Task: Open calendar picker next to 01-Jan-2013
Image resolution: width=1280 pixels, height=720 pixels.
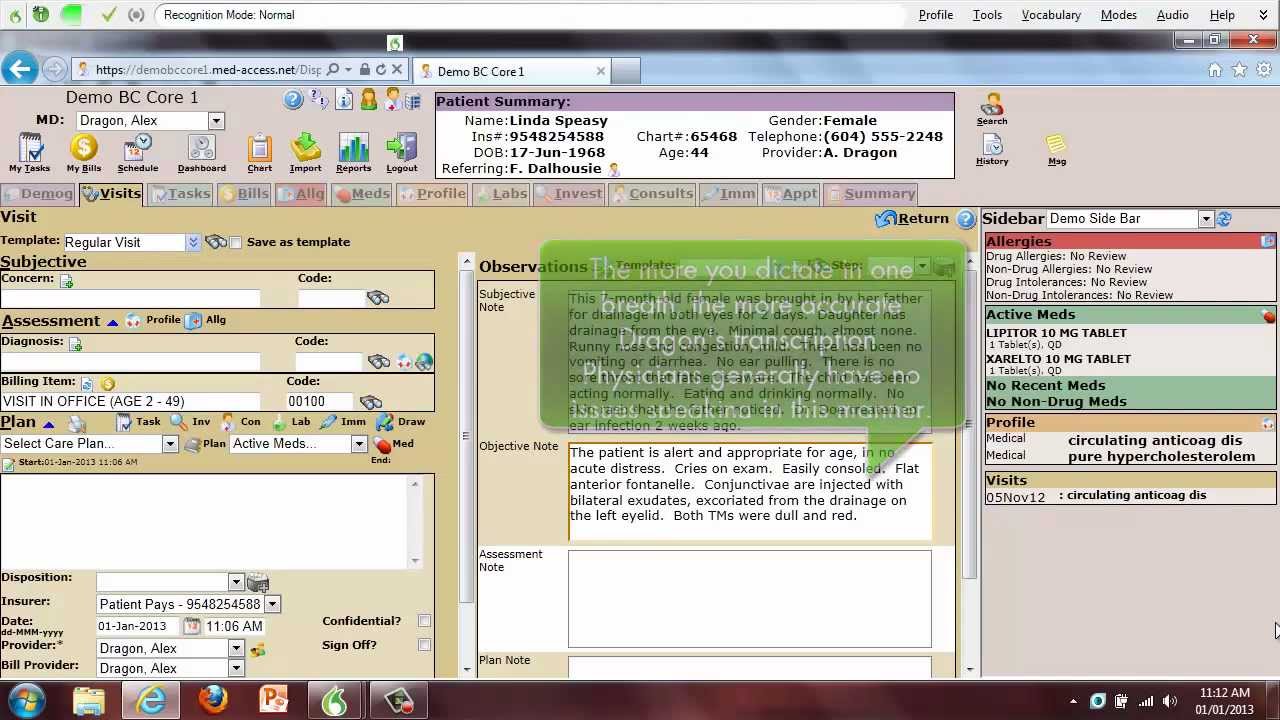Action: 191,627
